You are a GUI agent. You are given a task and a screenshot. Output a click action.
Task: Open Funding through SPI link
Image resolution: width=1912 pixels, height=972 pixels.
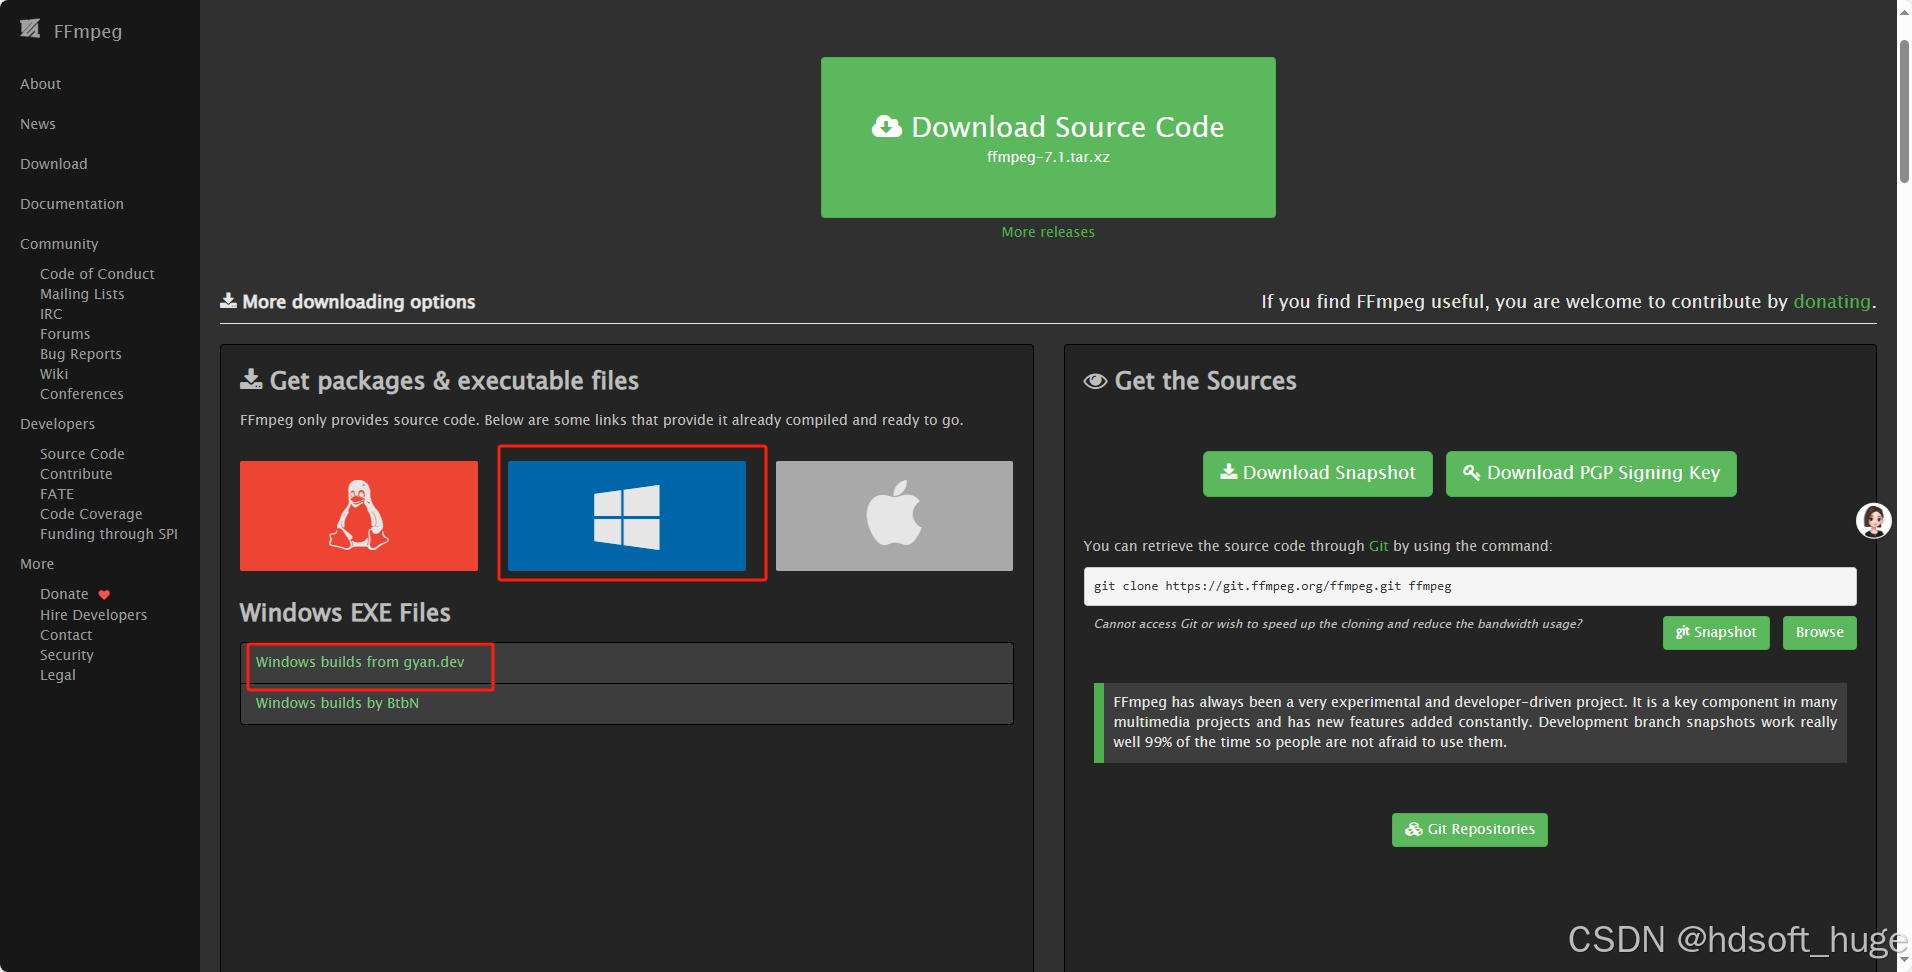tap(109, 534)
